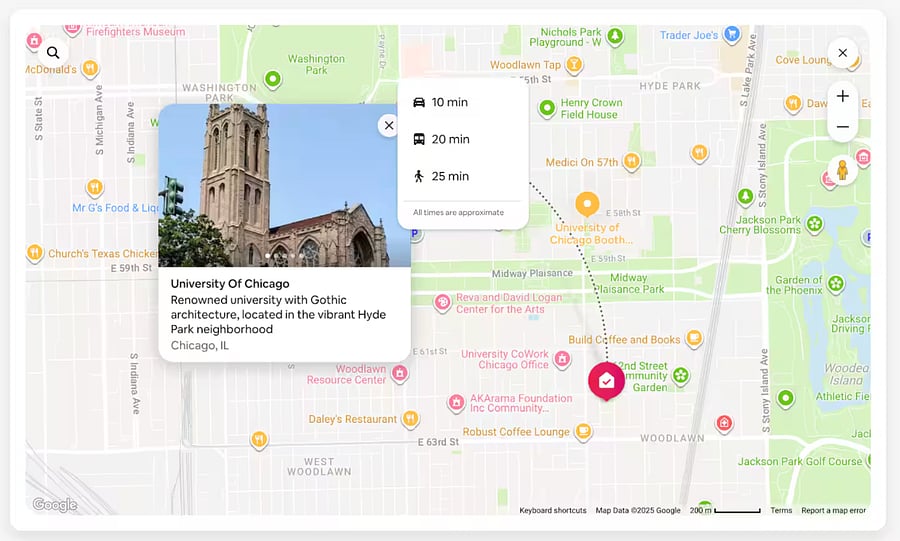
Task: Click the Mr G's Food & Liquor label
Action: point(115,208)
